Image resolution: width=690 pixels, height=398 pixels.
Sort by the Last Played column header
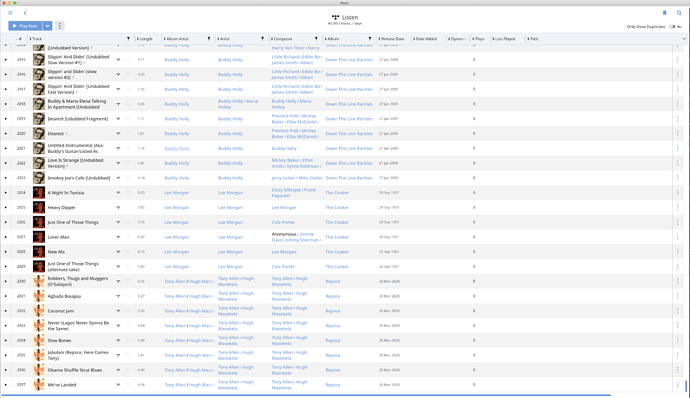[x=504, y=39]
